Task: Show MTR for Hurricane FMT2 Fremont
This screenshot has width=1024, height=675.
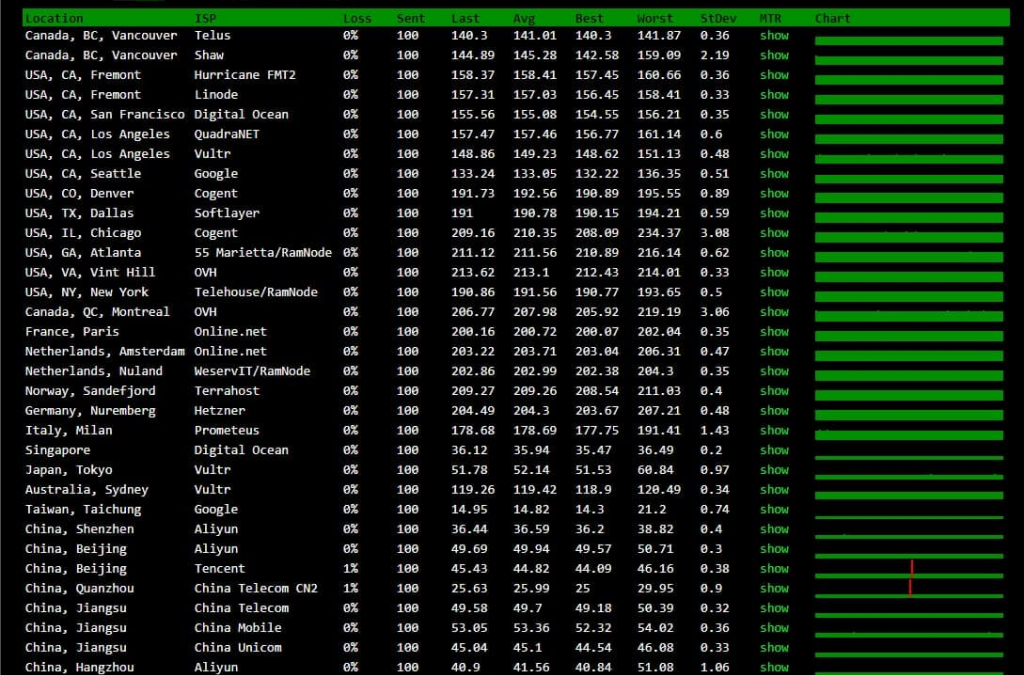Action: [774, 75]
